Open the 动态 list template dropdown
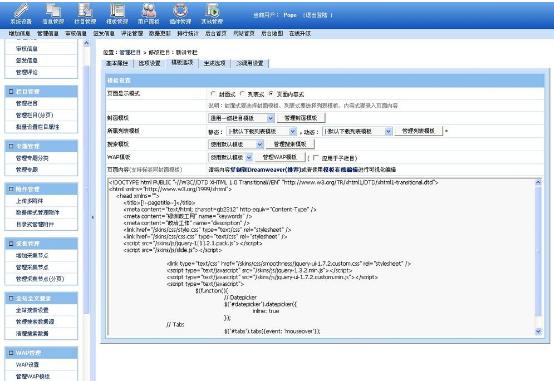The image size is (554, 381). click(357, 131)
